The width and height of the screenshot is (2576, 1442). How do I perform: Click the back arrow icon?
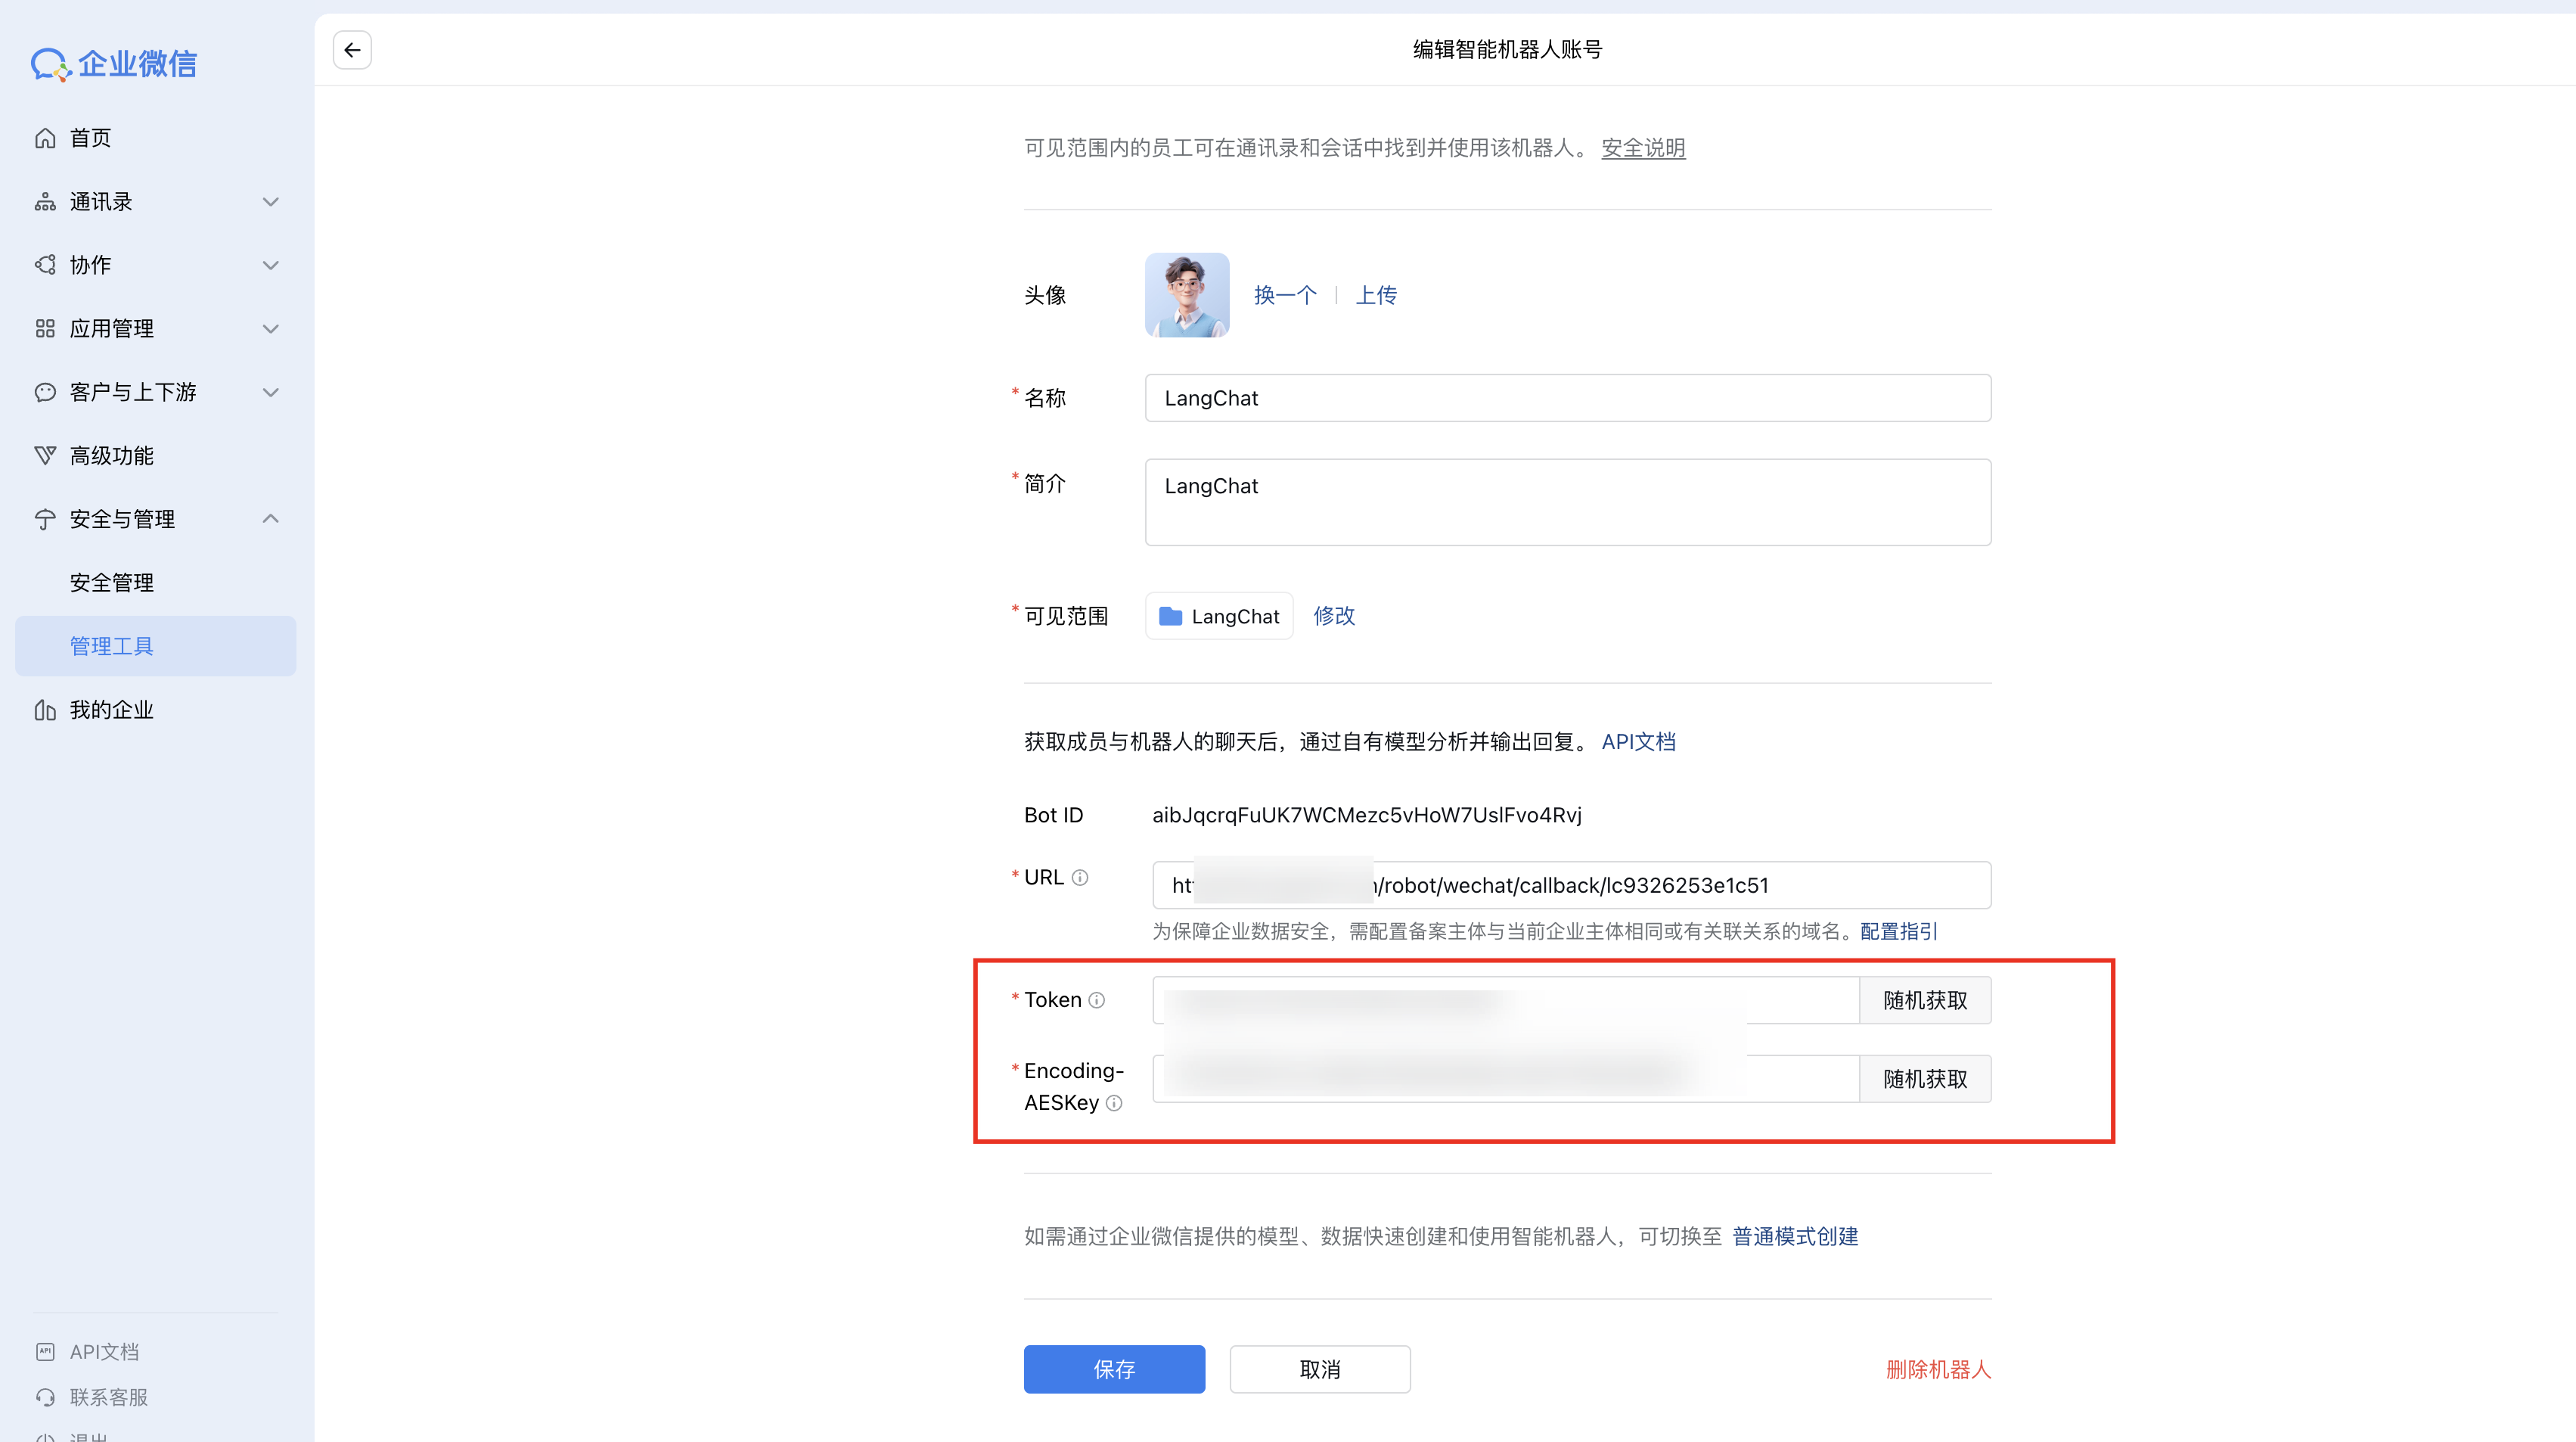point(352,50)
